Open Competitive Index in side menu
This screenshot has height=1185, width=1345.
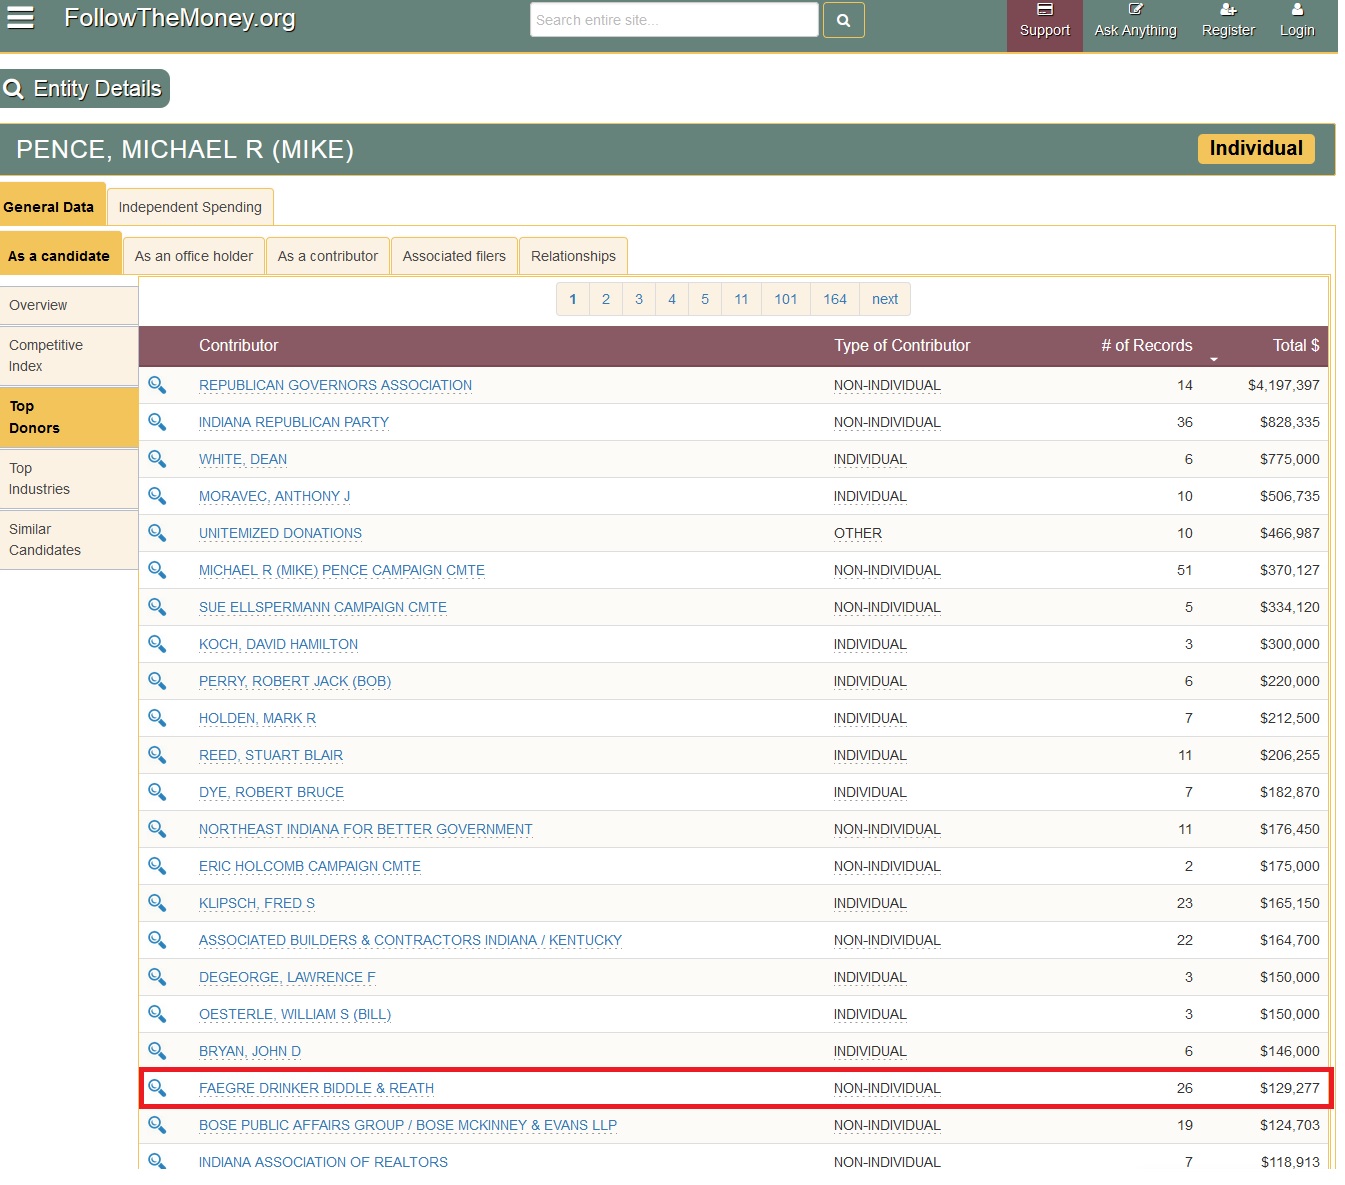(x=69, y=356)
